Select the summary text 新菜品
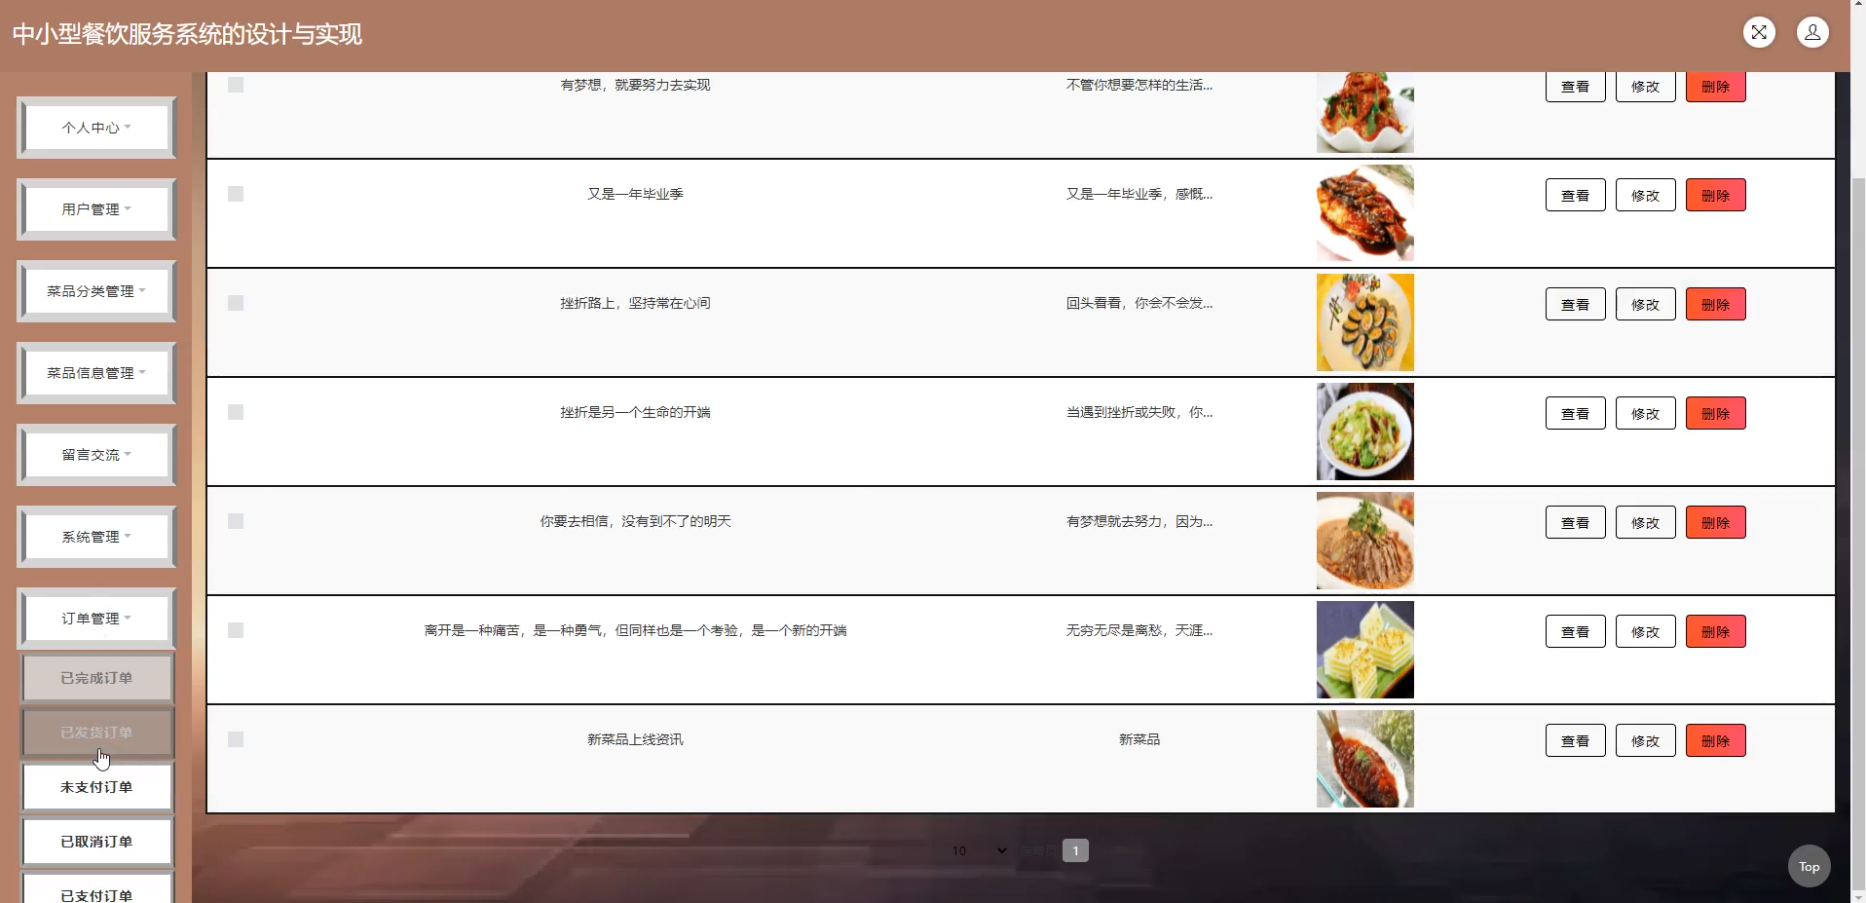This screenshot has height=903, width=1866. (x=1139, y=739)
